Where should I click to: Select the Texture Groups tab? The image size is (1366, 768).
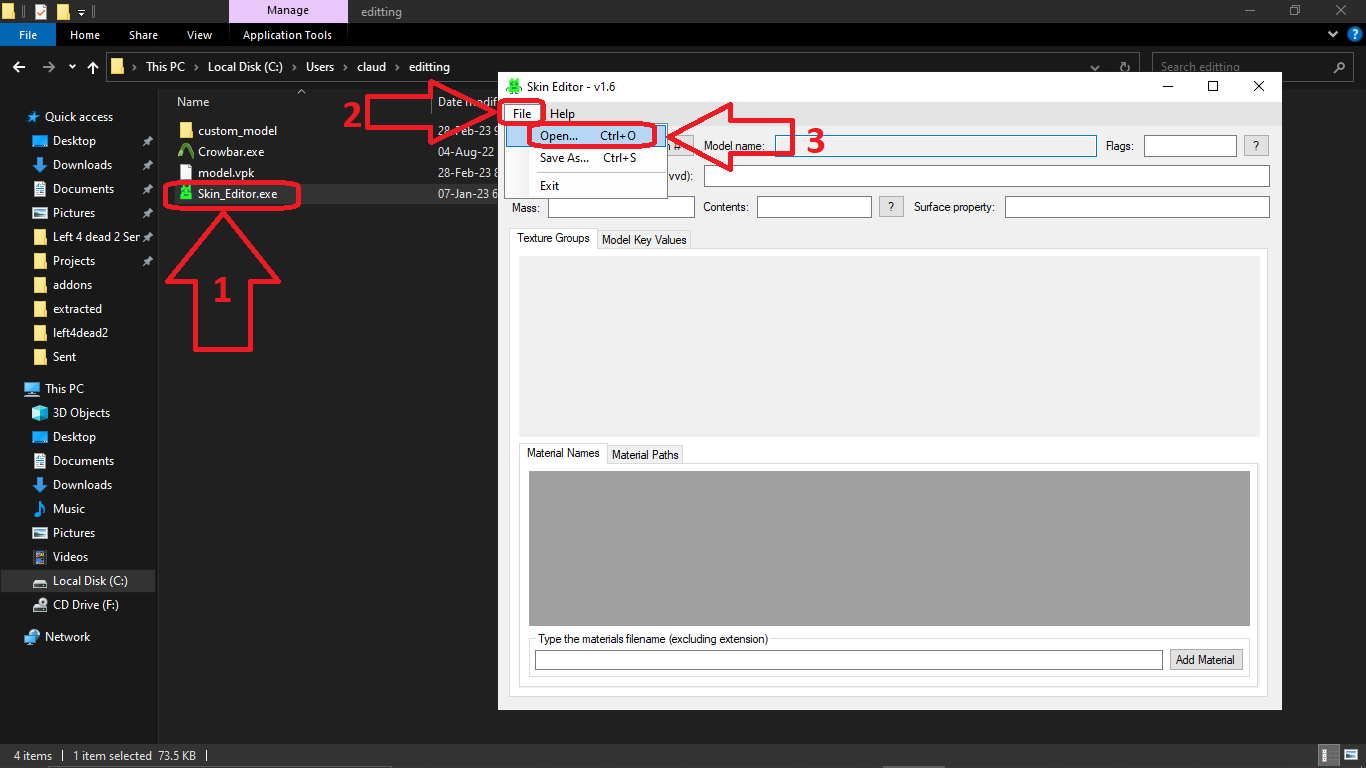pos(553,238)
